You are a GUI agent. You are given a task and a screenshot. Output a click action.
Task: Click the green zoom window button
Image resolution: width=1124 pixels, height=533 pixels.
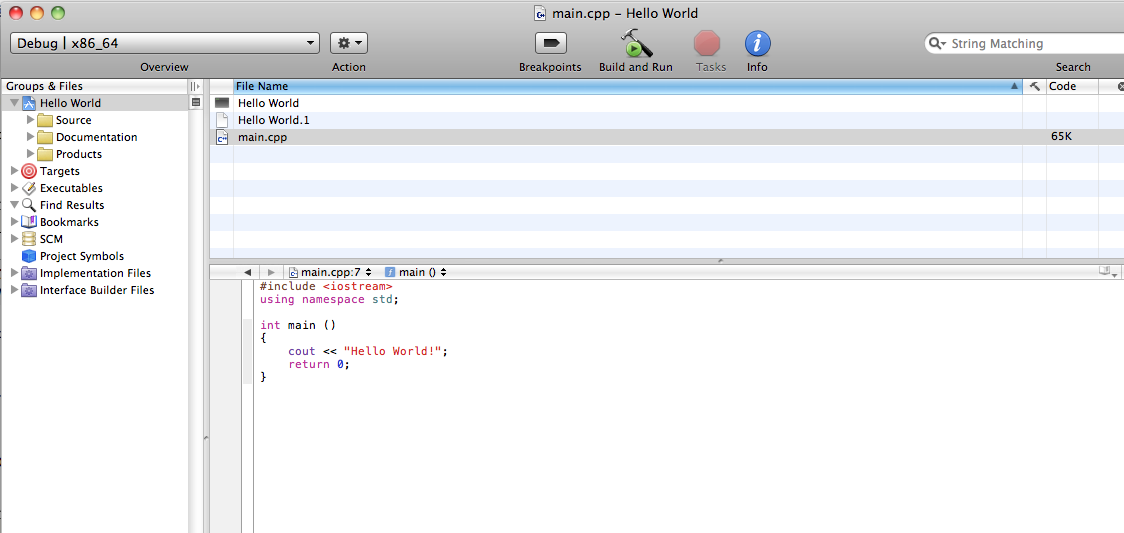tap(58, 12)
